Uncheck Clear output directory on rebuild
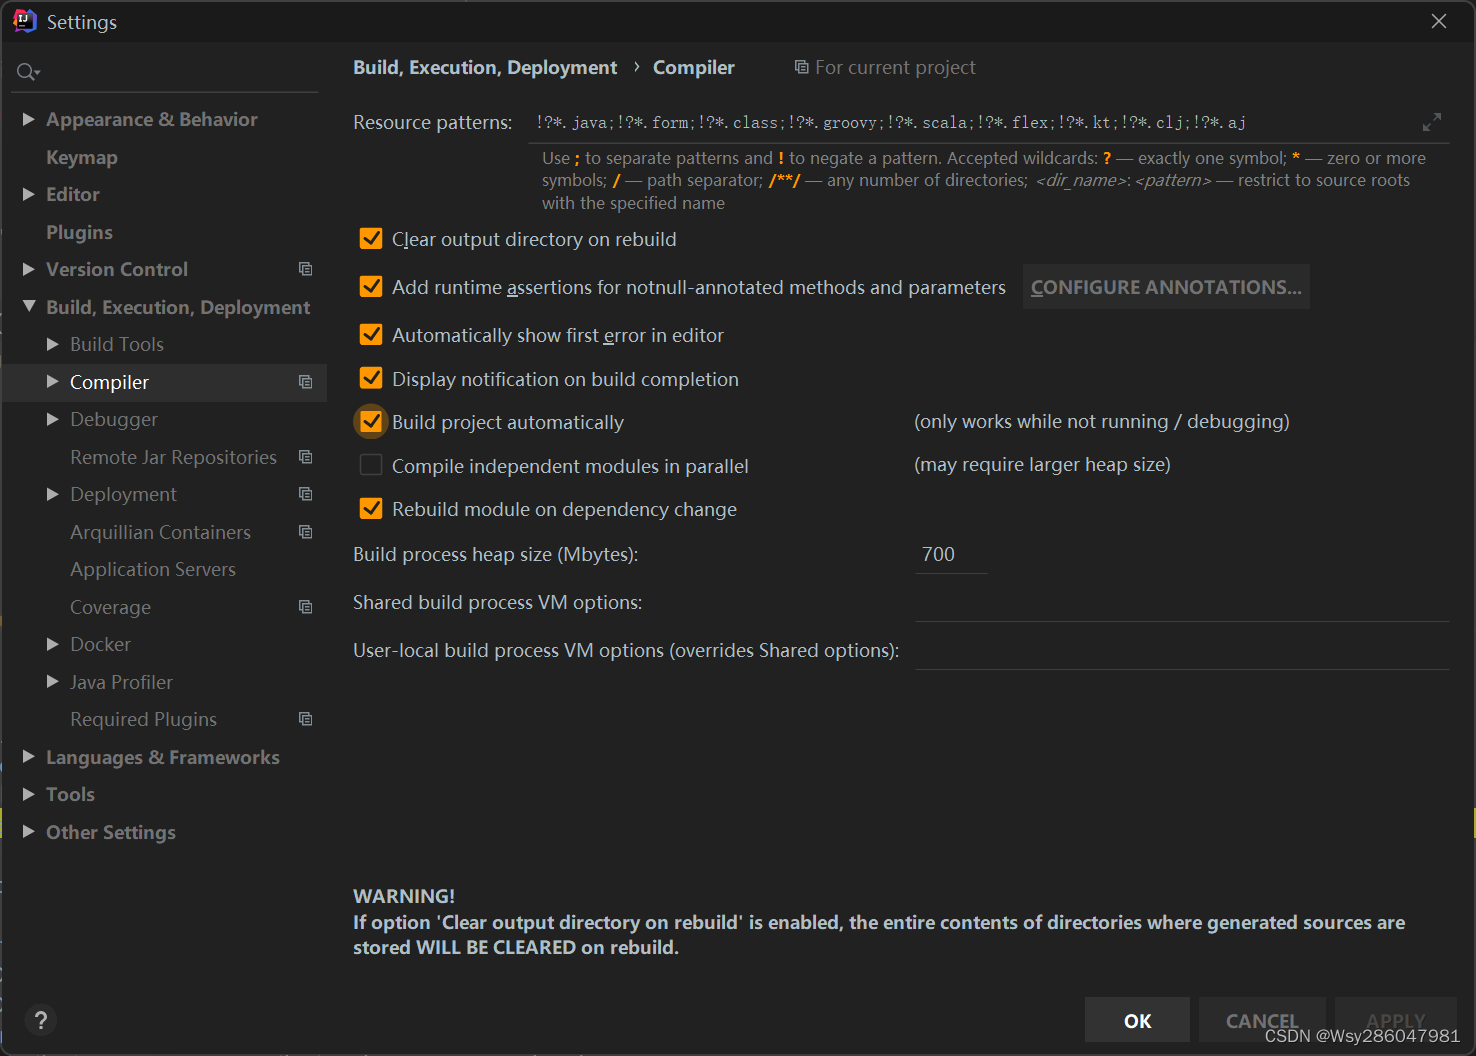Screen dimensions: 1476x1056 371,239
